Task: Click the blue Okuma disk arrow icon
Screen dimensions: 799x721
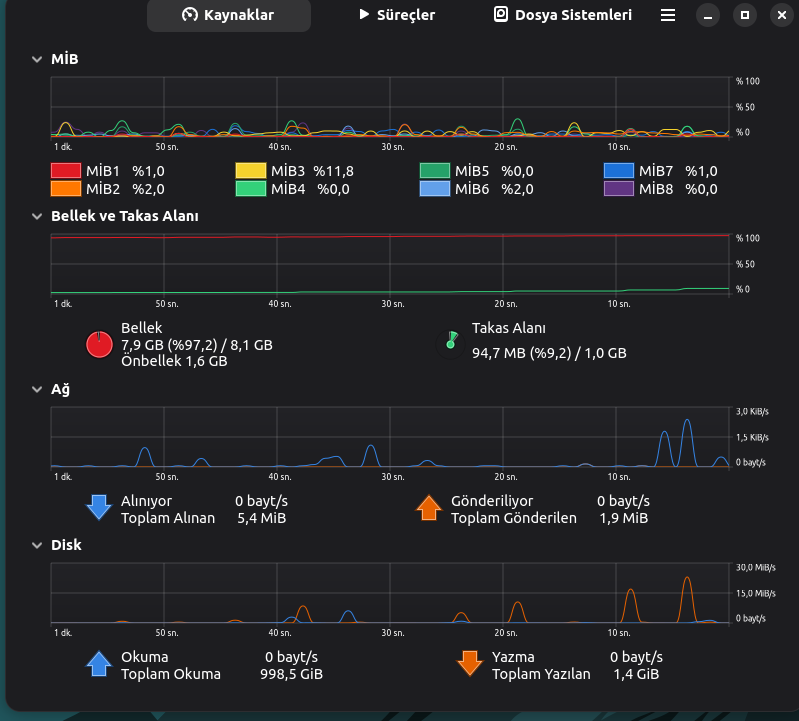Action: 99,664
